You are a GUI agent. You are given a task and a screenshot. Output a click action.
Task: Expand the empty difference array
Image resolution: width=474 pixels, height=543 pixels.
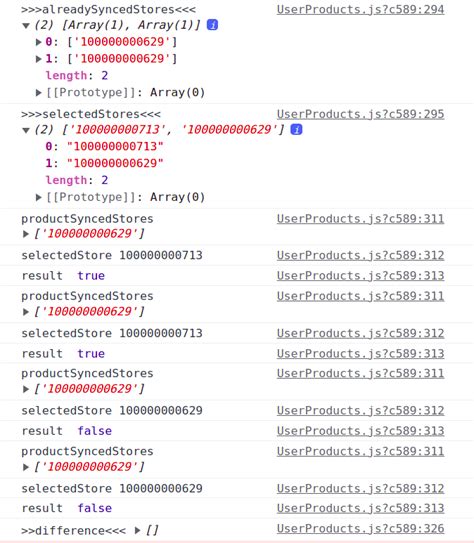pos(137,530)
